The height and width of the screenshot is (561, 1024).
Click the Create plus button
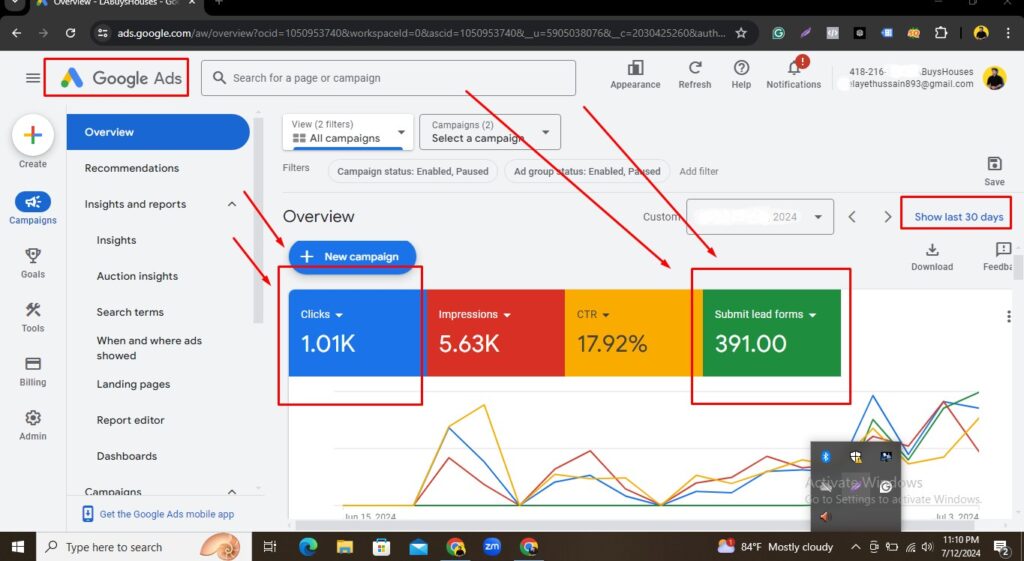click(x=32, y=135)
